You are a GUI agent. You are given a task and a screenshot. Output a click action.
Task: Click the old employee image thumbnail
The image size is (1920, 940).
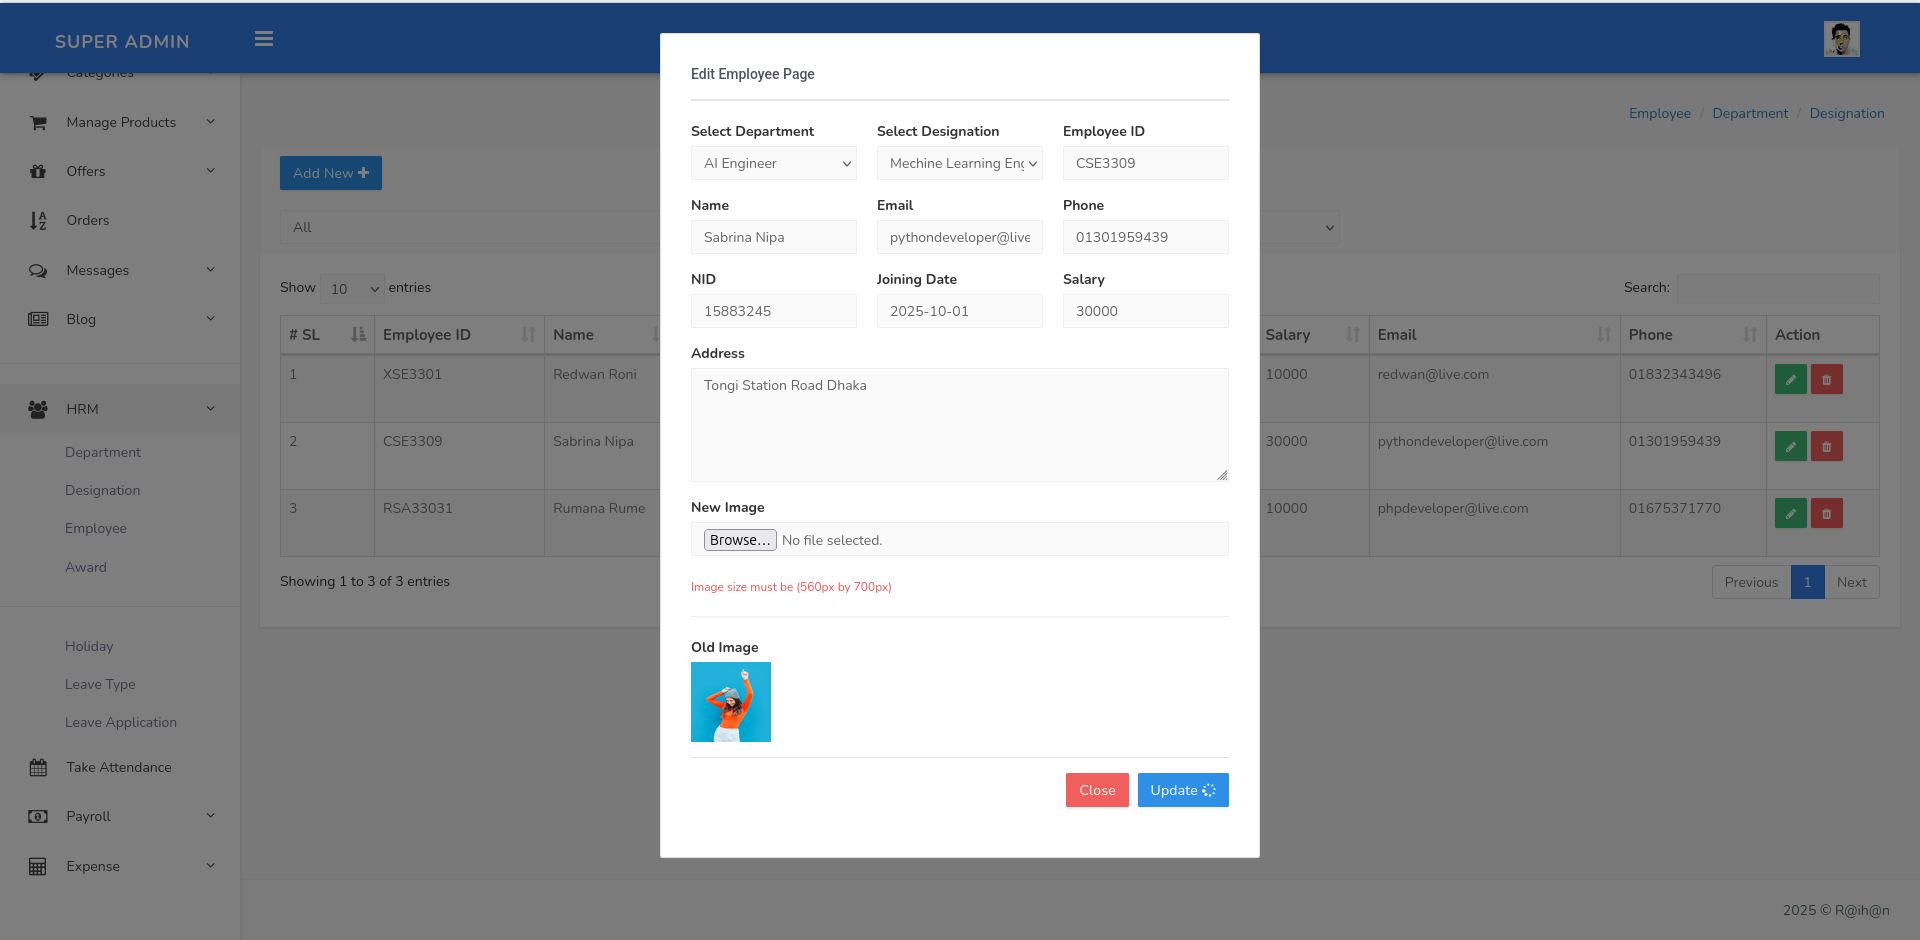tap(731, 702)
